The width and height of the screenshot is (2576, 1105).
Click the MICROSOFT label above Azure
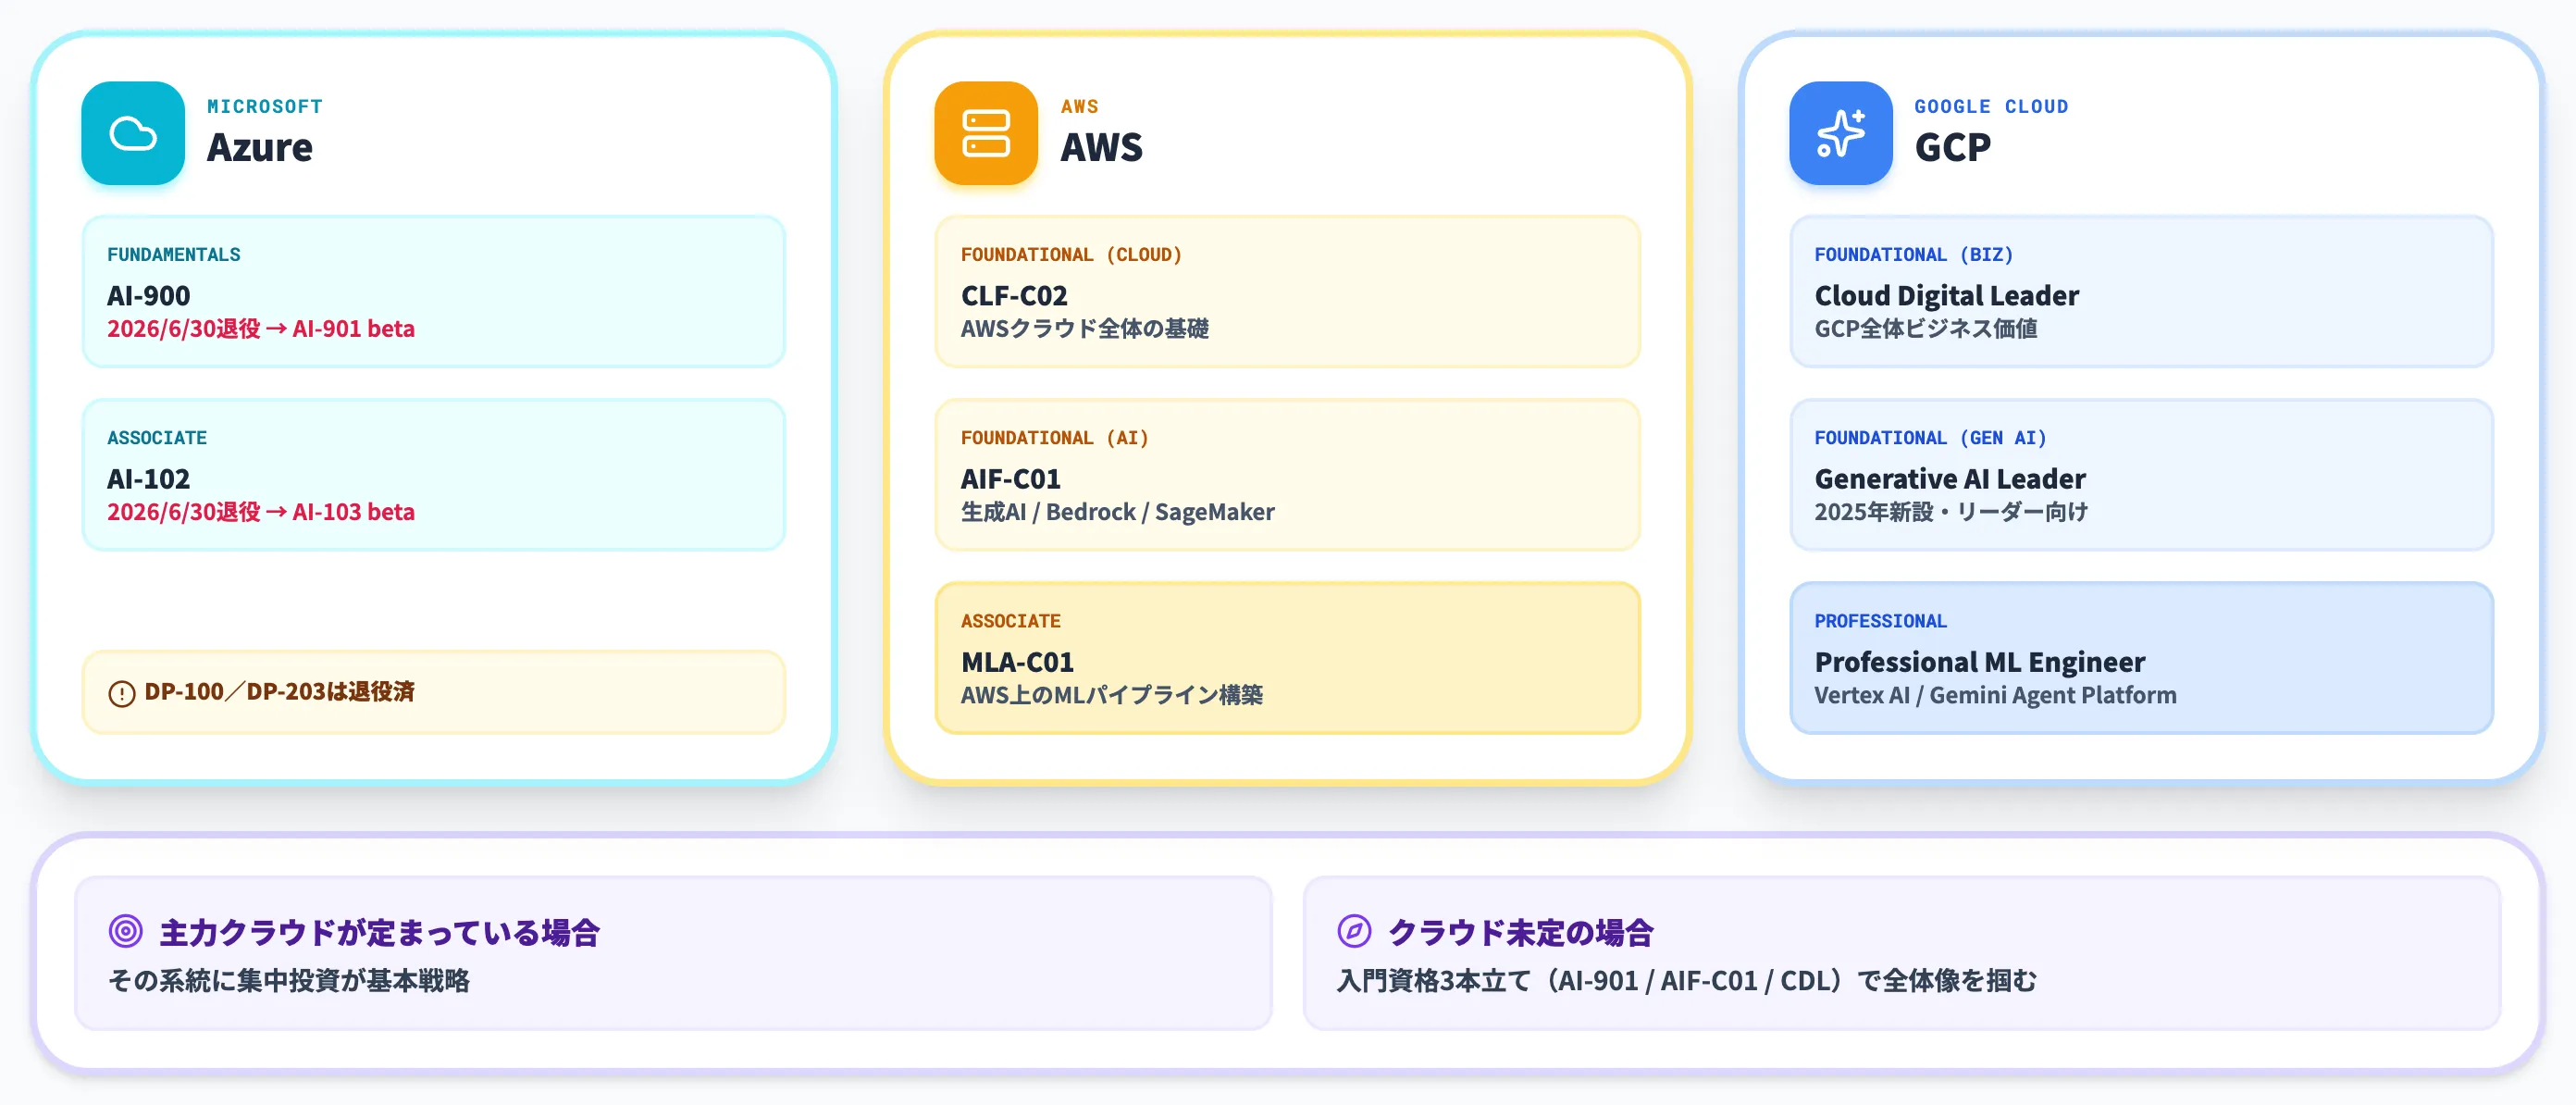click(x=265, y=106)
